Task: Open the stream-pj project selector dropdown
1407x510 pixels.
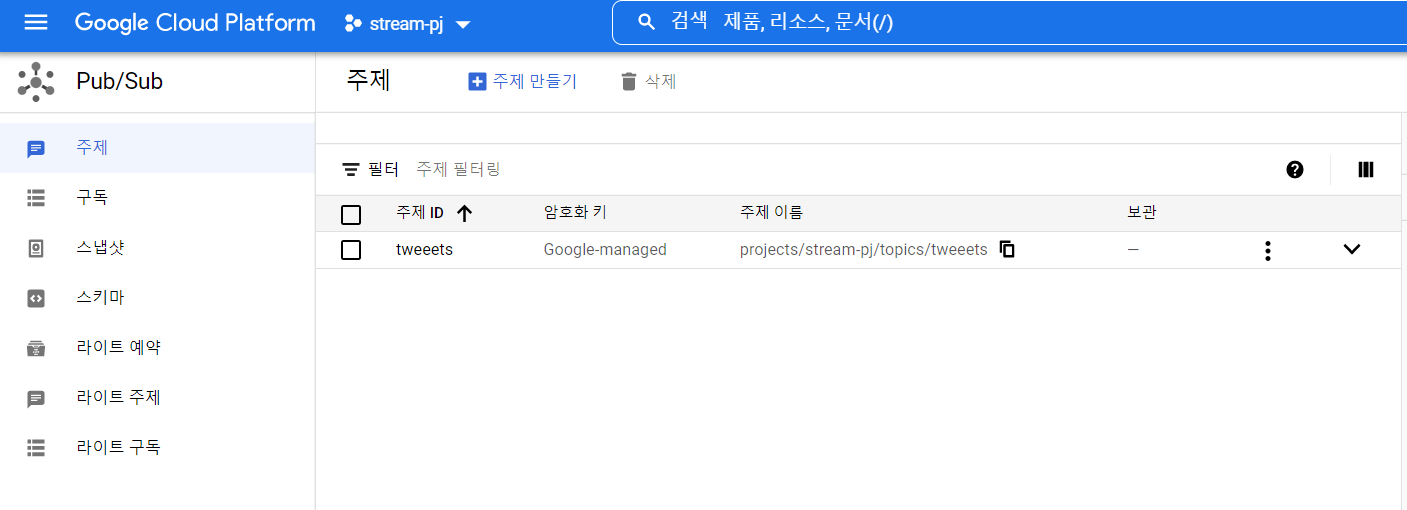Action: pyautogui.click(x=407, y=23)
